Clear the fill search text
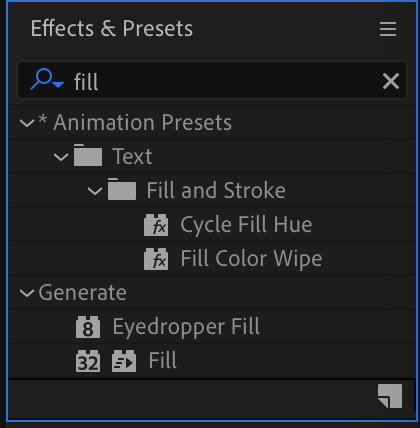The width and height of the screenshot is (420, 428). pos(391,81)
